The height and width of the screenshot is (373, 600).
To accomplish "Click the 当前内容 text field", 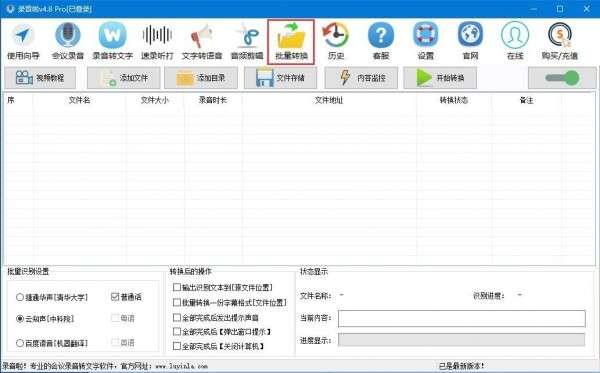I will pyautogui.click(x=461, y=318).
